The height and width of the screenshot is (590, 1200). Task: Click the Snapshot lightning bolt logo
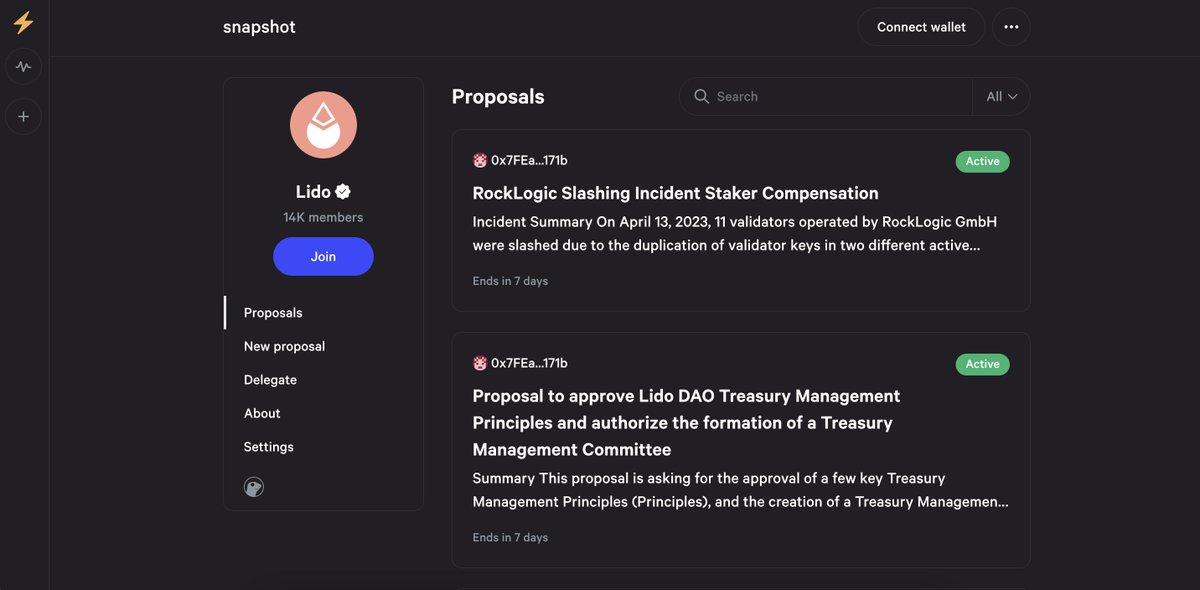[23, 23]
